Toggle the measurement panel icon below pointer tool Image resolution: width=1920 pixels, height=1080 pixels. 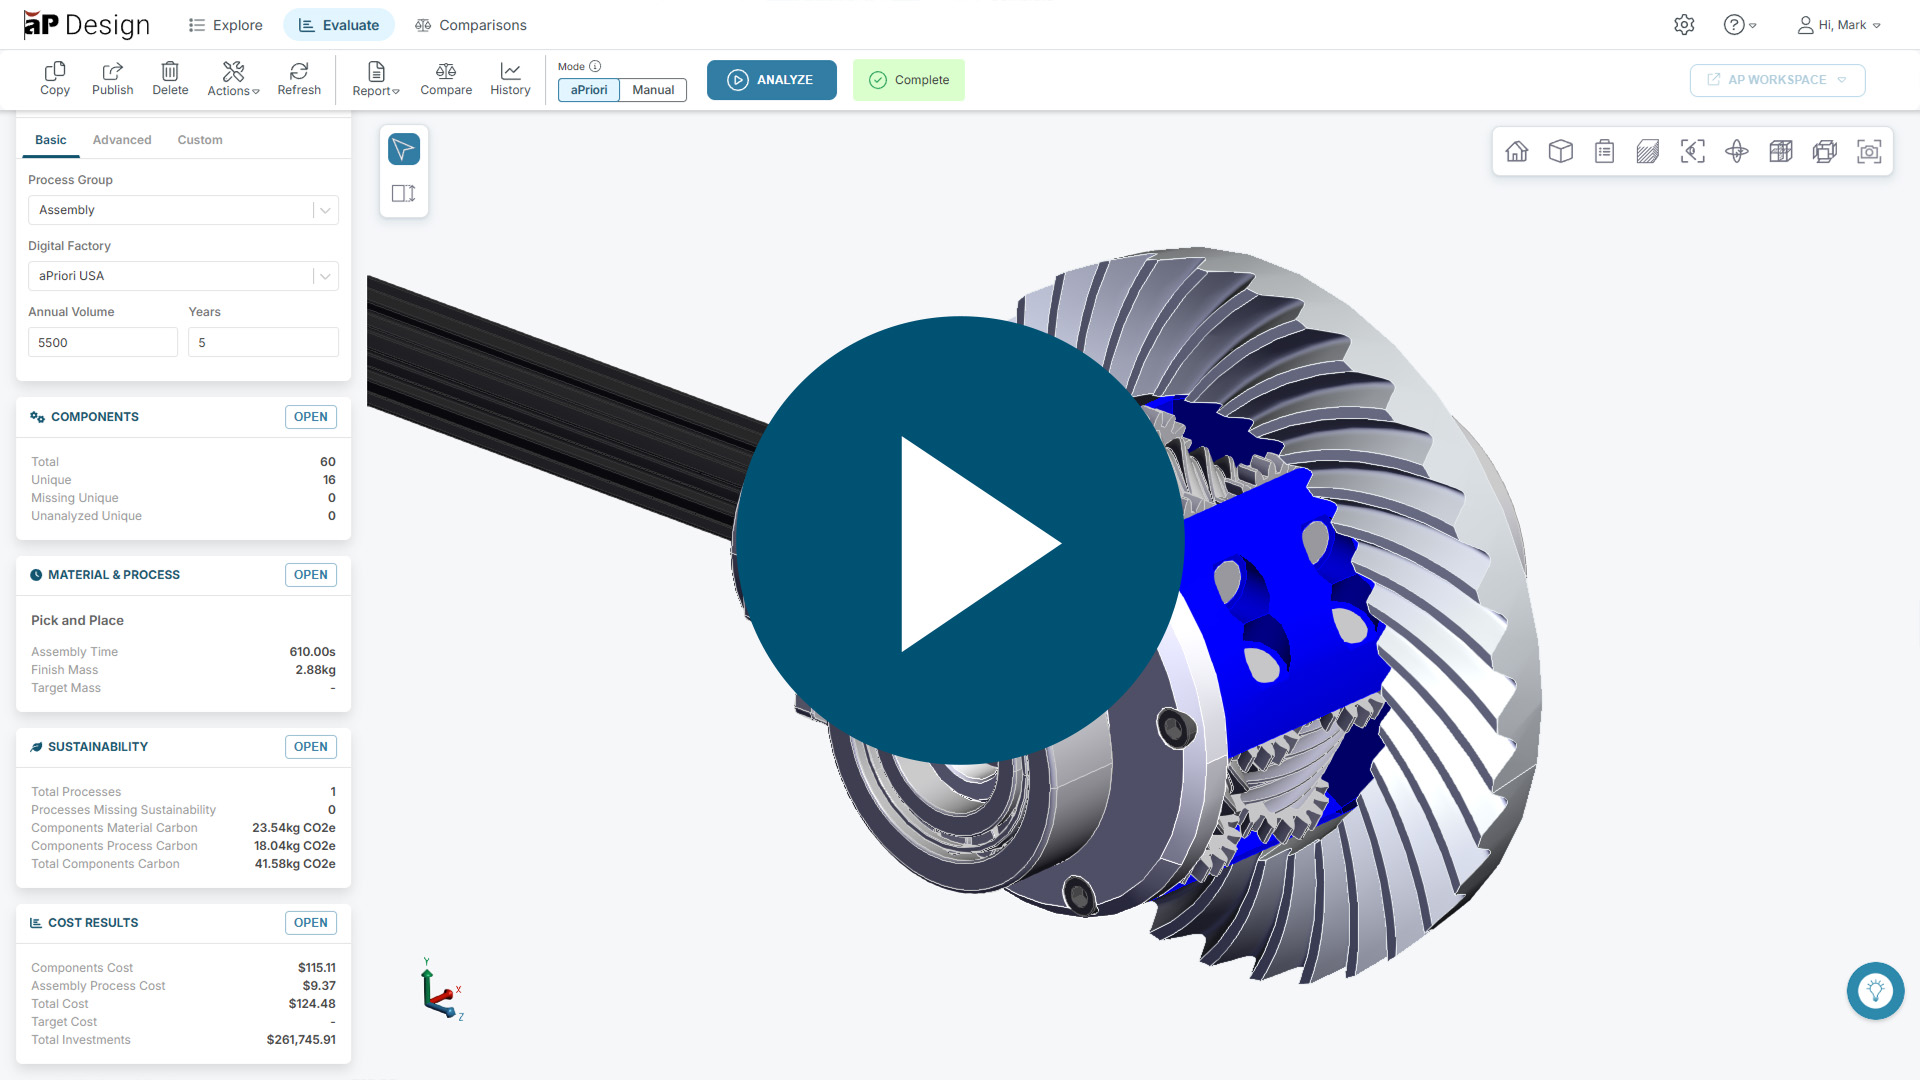click(x=404, y=193)
